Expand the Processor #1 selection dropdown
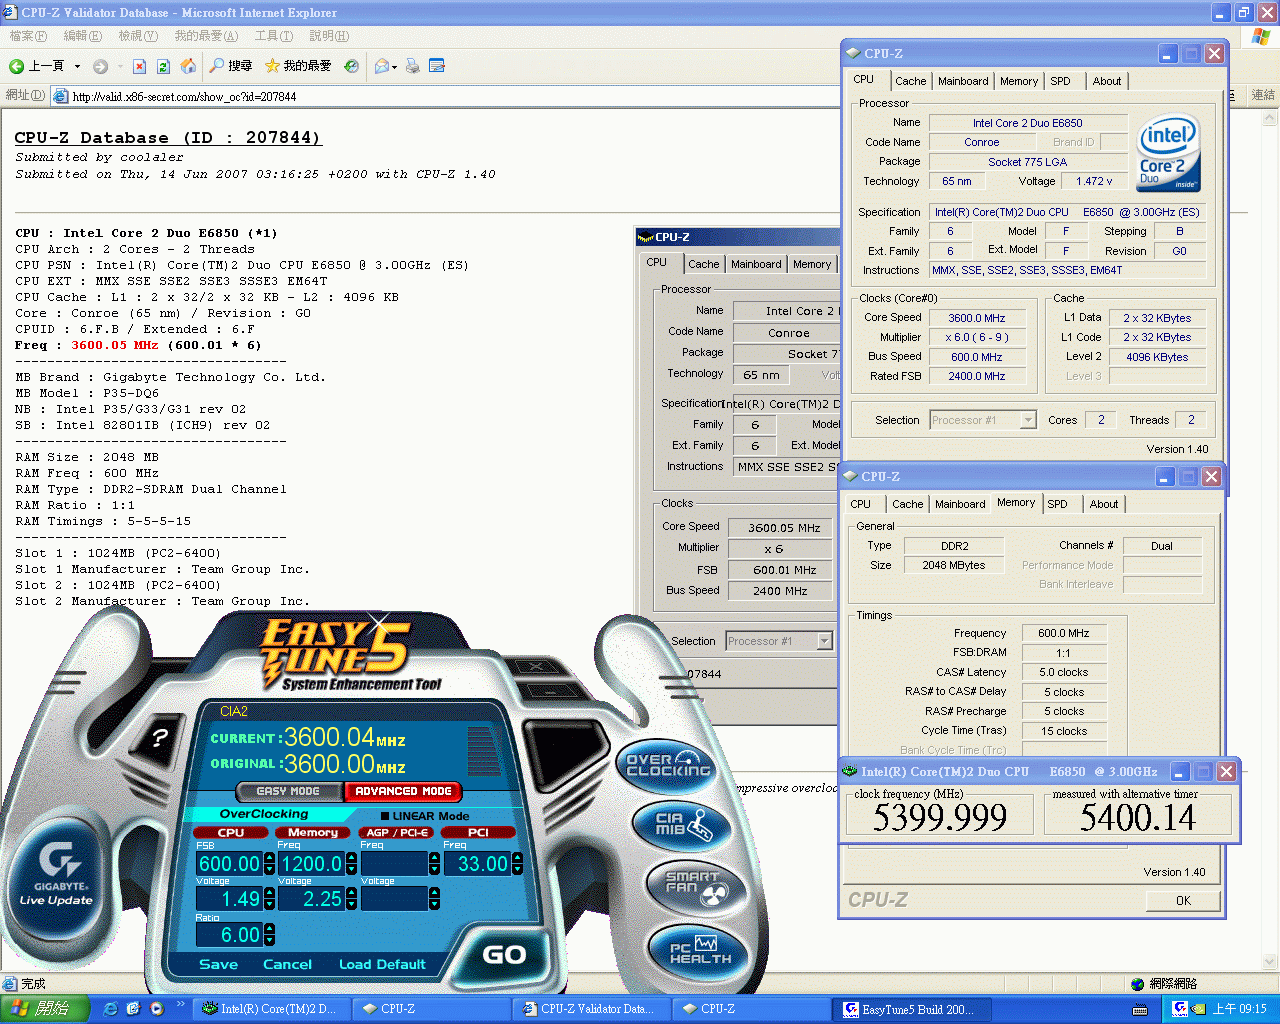 [x=1028, y=420]
